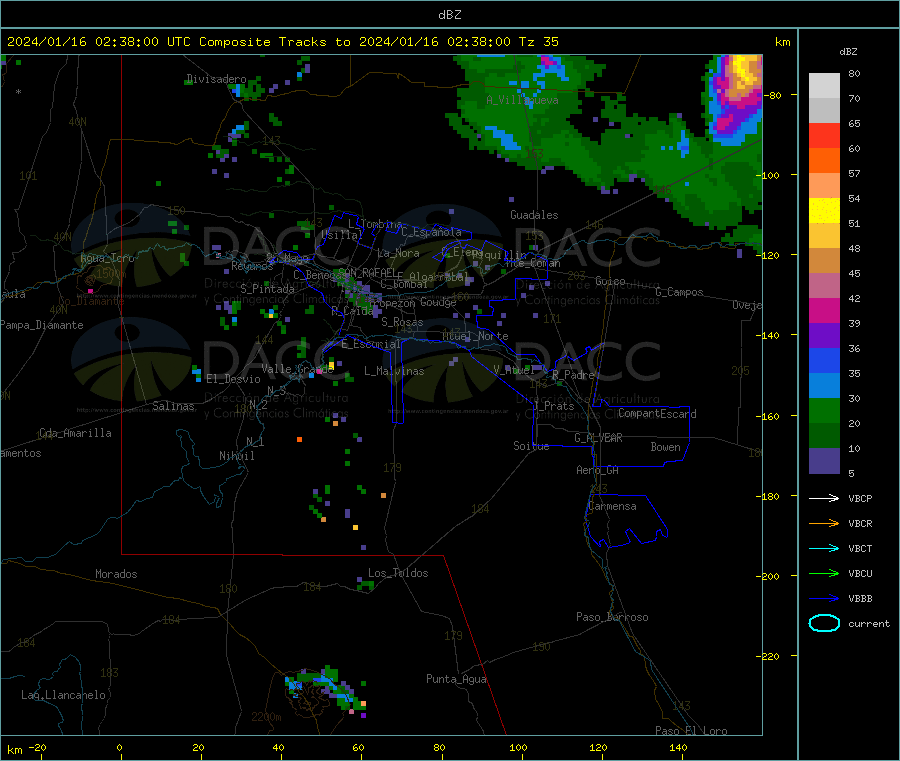Image resolution: width=900 pixels, height=761 pixels.
Task: Click the cyan 'current' ellipse legend icon
Action: pyautogui.click(x=824, y=623)
